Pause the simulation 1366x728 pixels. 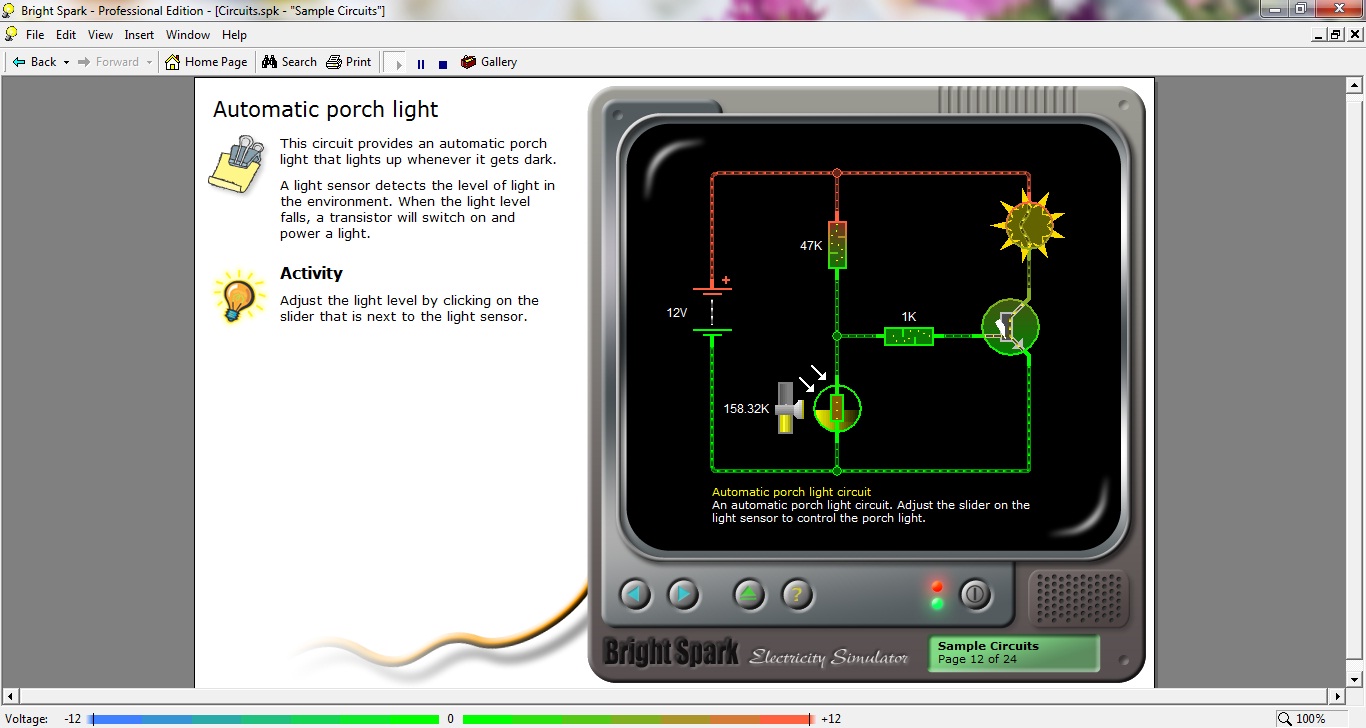[x=421, y=64]
